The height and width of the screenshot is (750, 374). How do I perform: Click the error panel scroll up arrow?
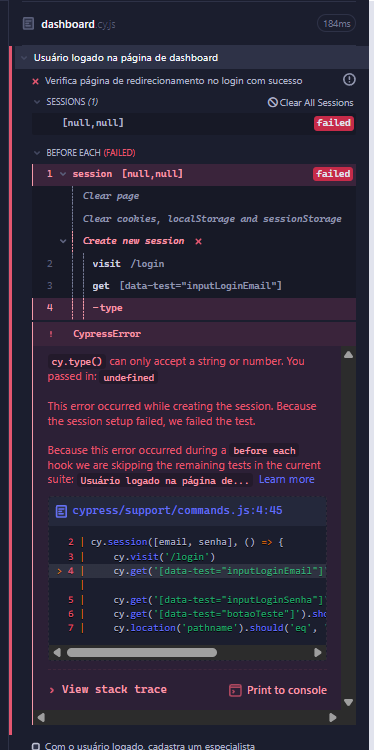[x=348, y=354]
